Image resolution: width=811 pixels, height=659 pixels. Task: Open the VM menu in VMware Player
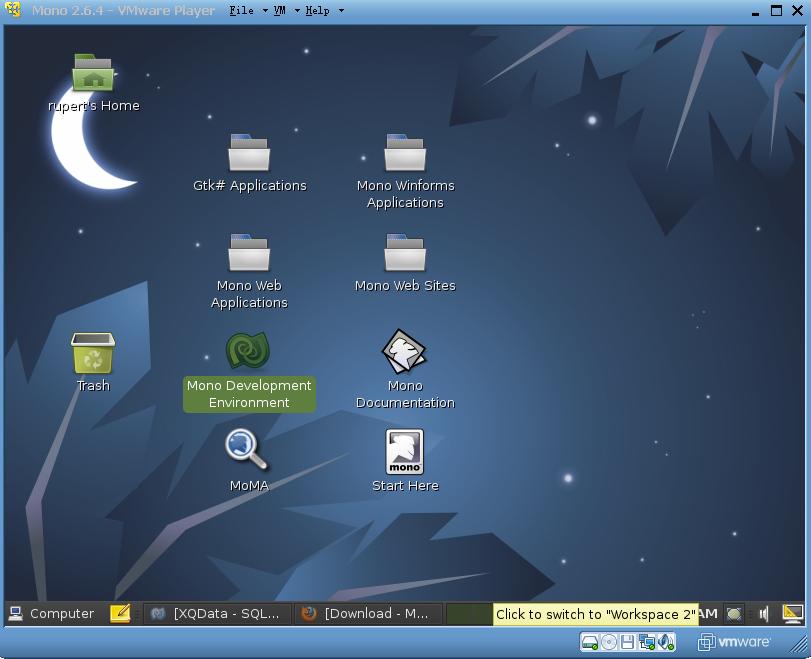tap(279, 10)
